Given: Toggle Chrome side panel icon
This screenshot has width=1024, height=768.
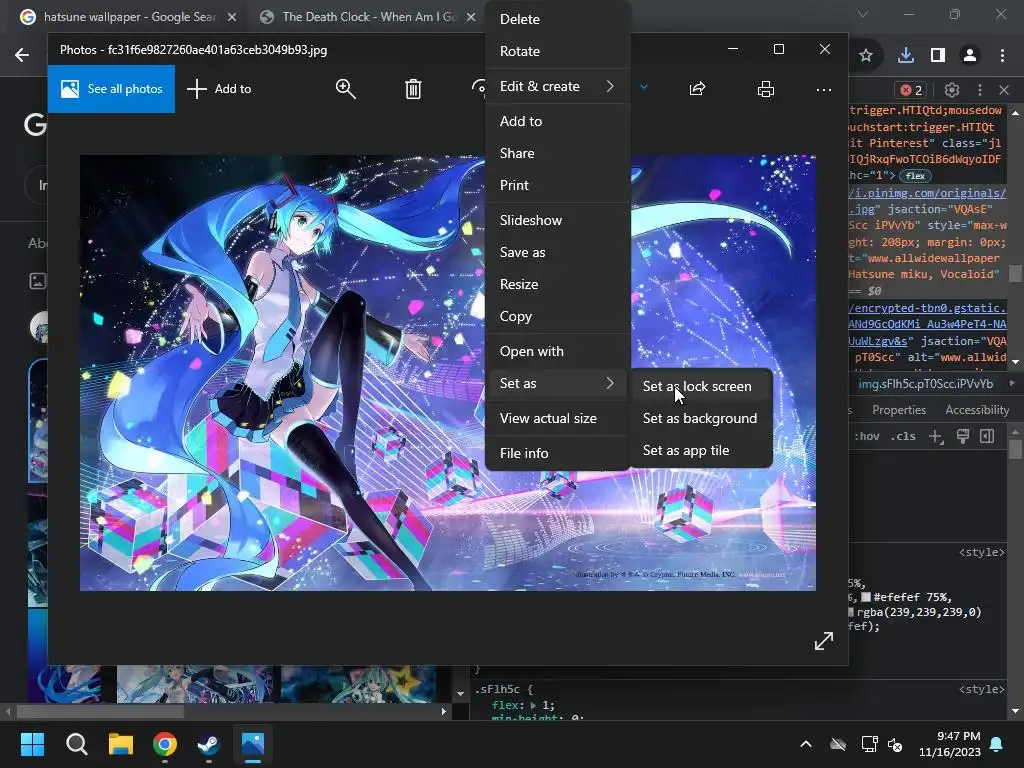Looking at the screenshot, I should coord(938,56).
